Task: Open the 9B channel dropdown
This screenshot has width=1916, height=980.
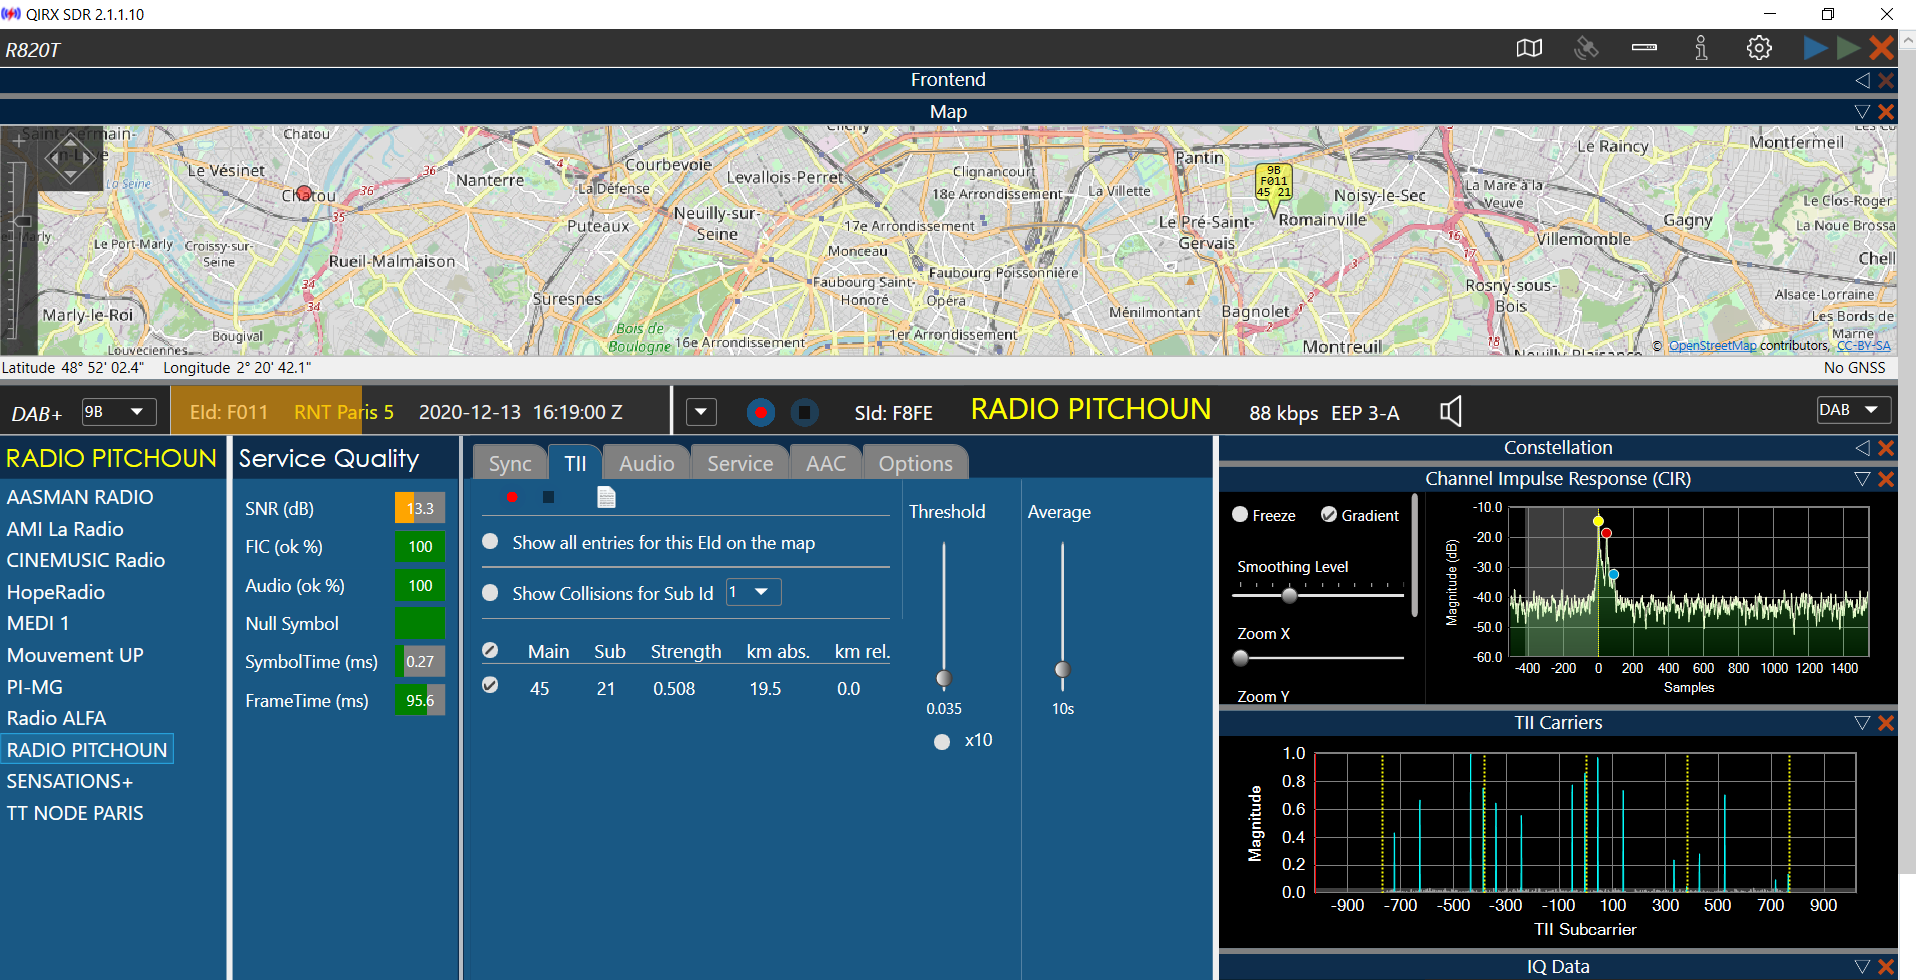Action: (x=119, y=412)
